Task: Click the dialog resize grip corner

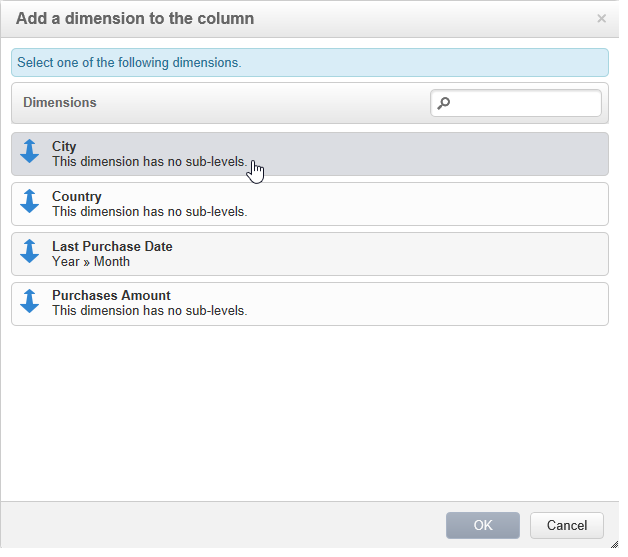Action: [613, 542]
